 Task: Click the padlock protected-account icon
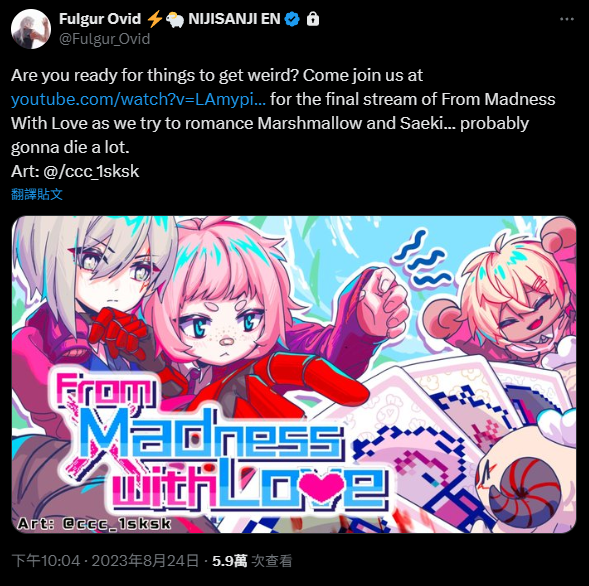point(313,19)
